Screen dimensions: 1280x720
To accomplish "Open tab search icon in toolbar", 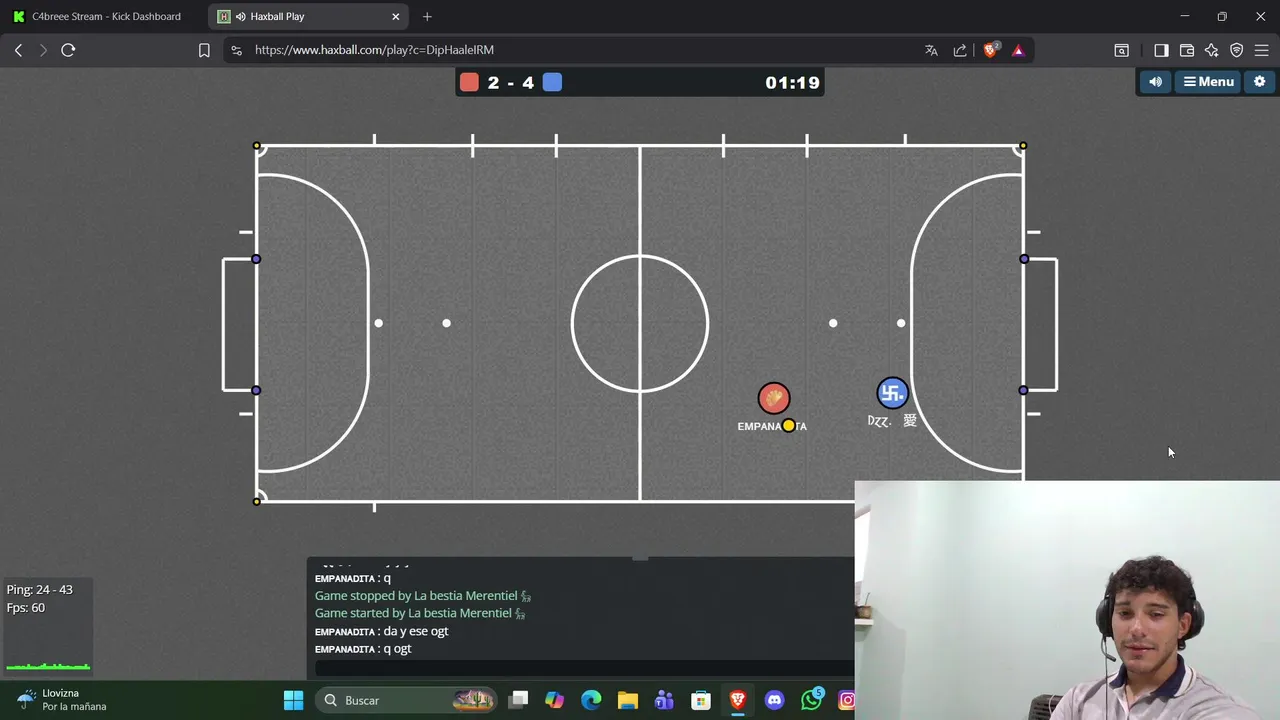I will [1121, 50].
